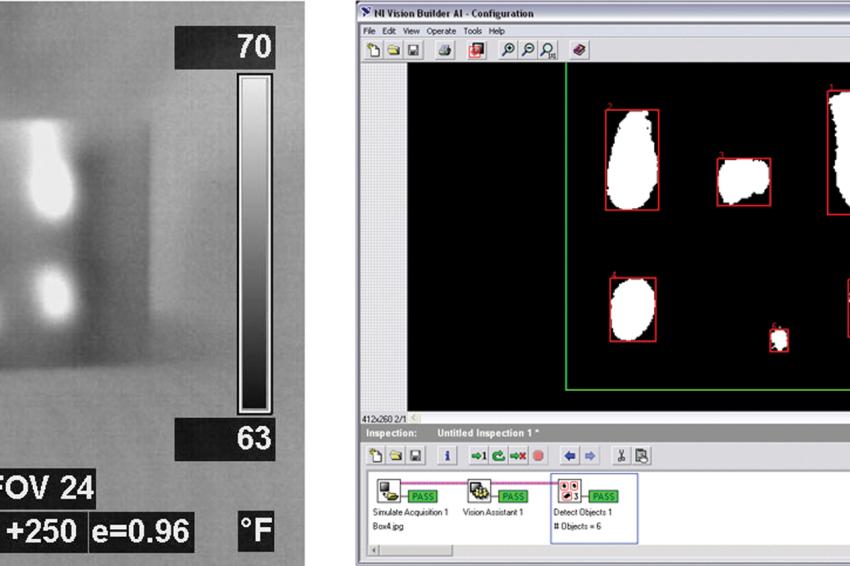
Task: Click the blue right arrow icon
Action: (590, 455)
